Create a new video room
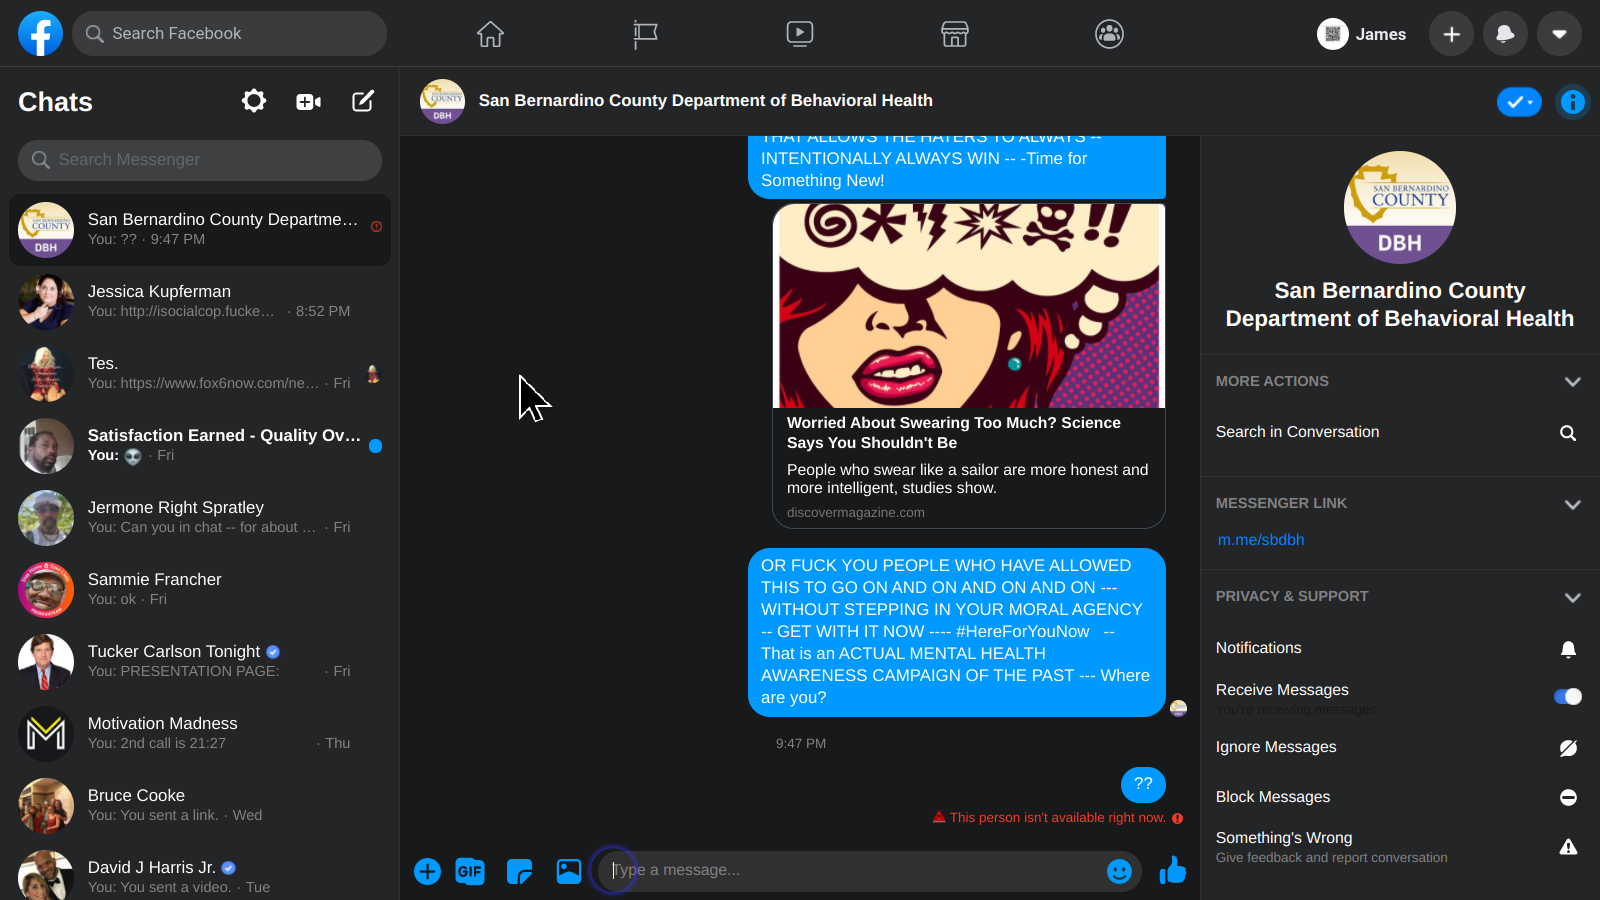Image resolution: width=1600 pixels, height=900 pixels. 308,101
